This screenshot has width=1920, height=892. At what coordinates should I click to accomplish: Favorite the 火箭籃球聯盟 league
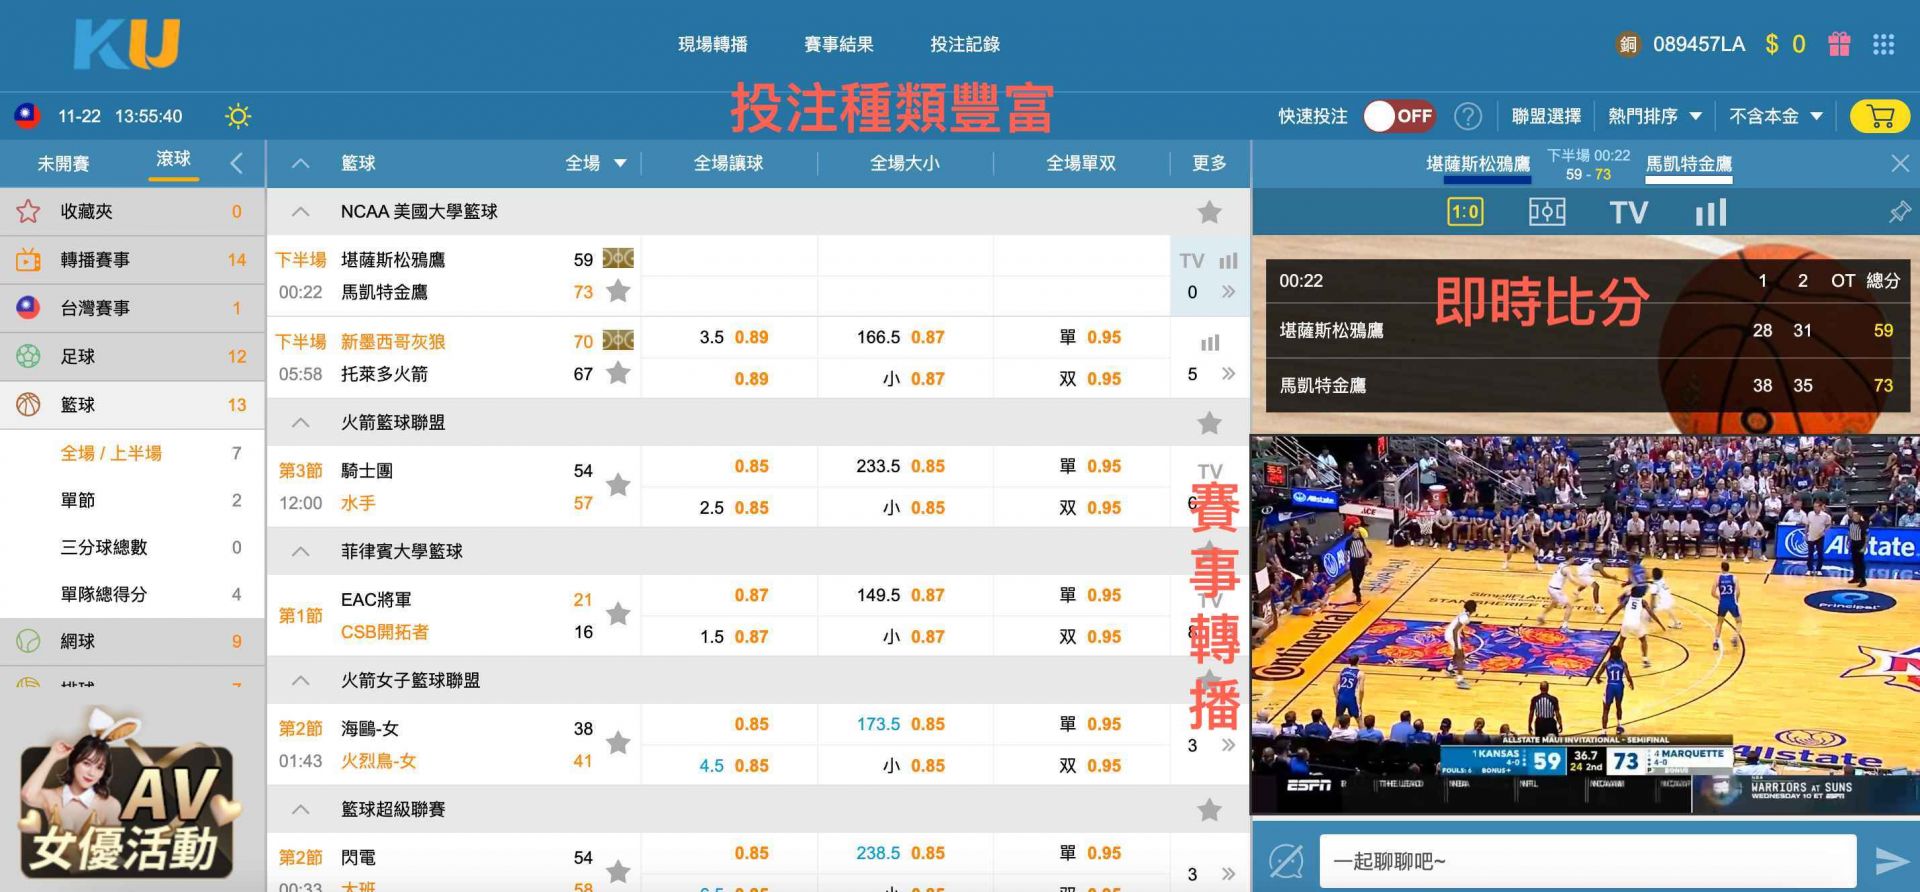[x=1210, y=423]
